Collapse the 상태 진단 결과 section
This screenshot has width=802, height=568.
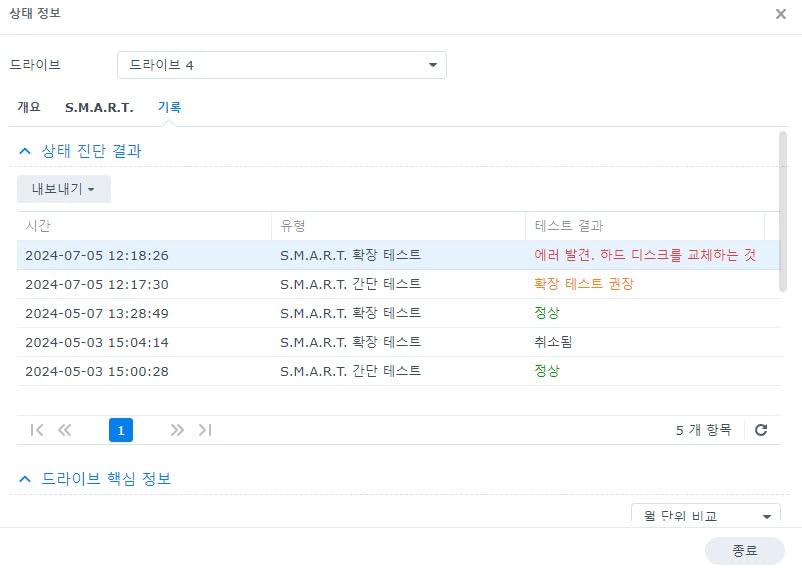point(25,151)
